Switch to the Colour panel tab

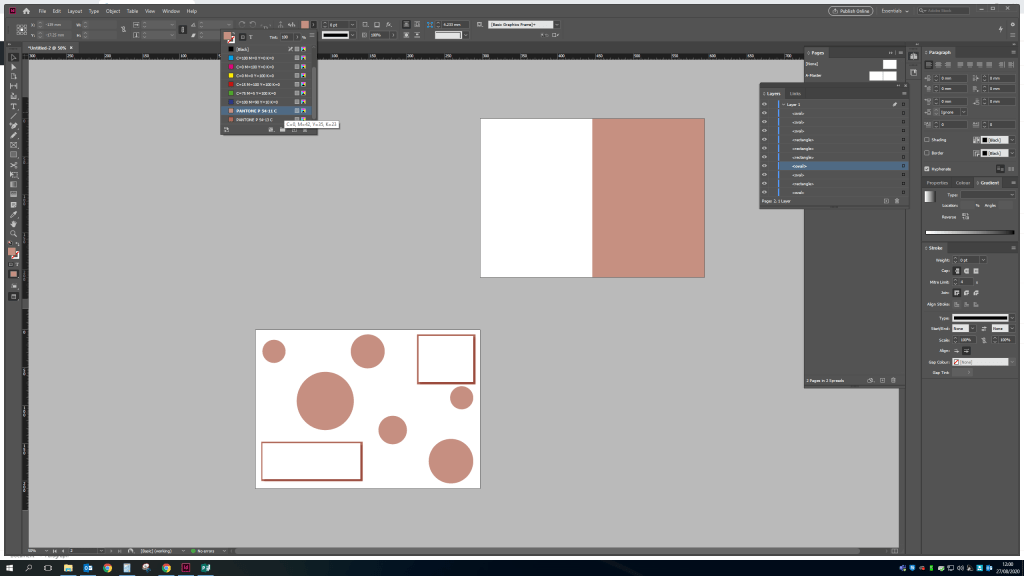tap(963, 183)
